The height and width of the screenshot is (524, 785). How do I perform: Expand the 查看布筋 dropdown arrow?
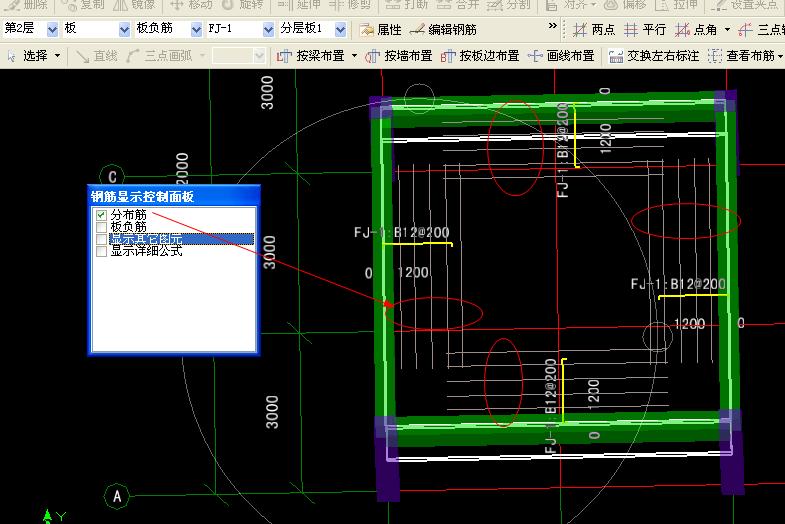(780, 56)
